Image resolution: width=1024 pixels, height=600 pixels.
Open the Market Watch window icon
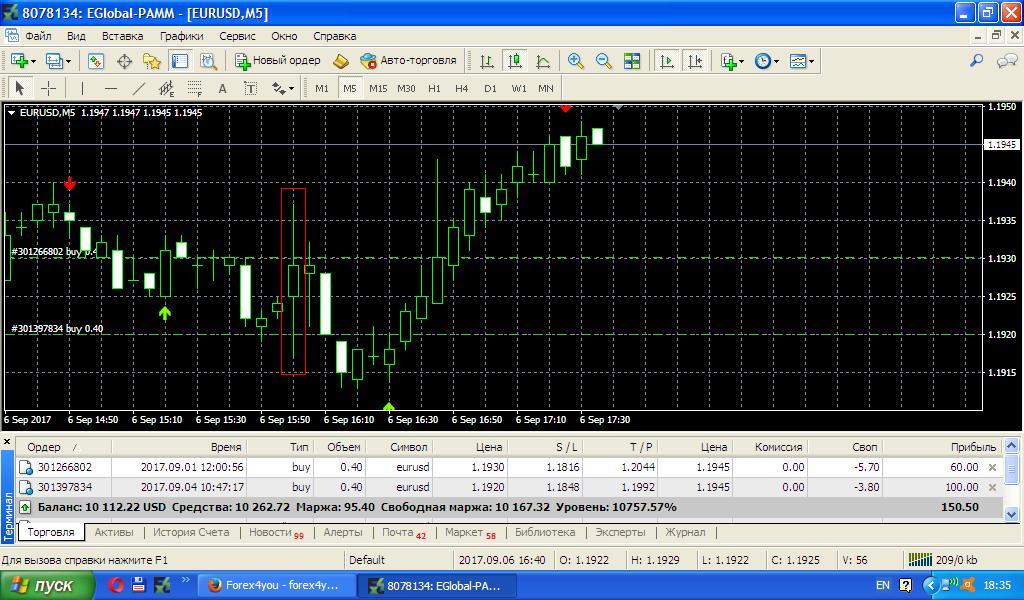click(x=96, y=61)
